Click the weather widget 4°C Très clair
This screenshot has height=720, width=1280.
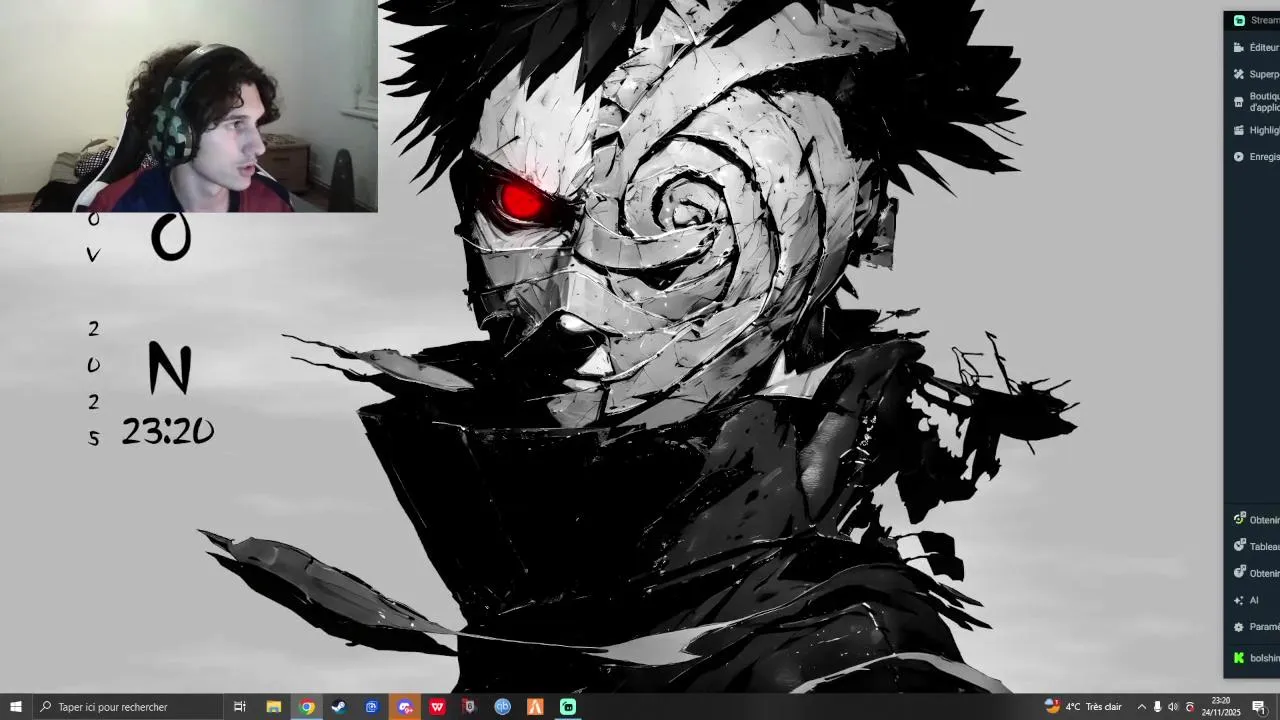(x=1083, y=707)
